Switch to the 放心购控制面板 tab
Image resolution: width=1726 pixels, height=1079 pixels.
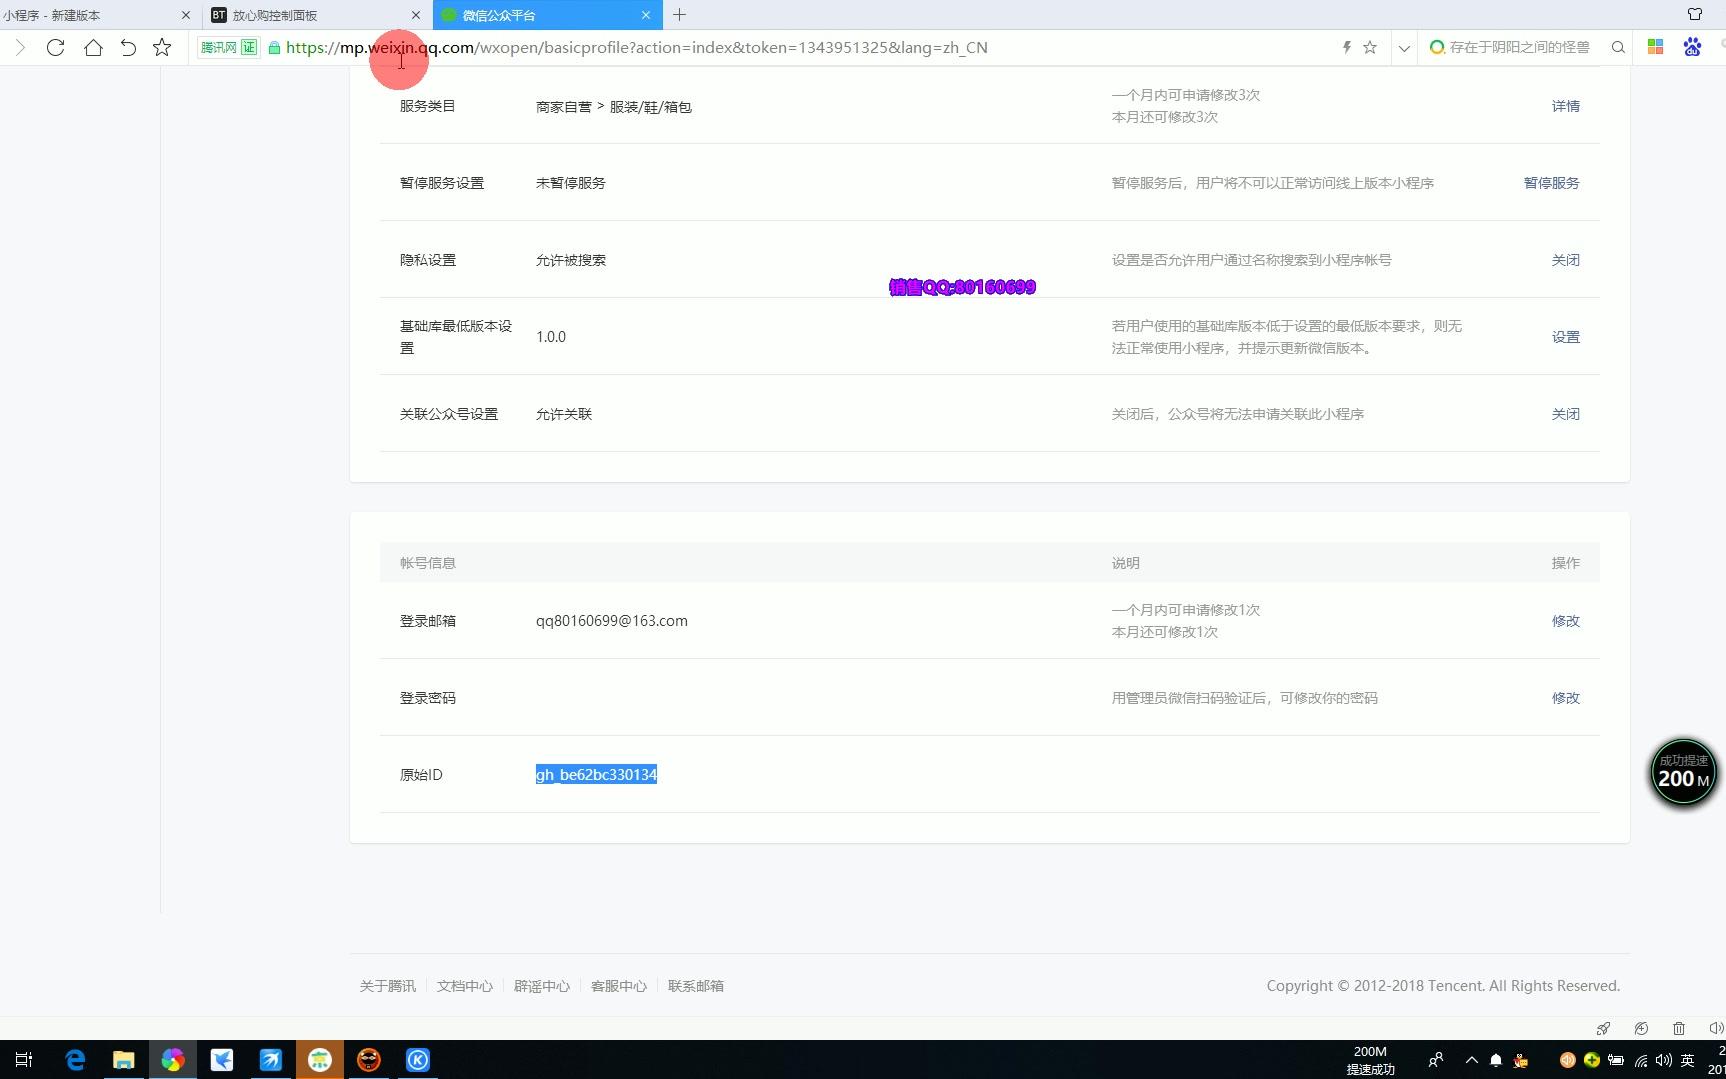coord(316,15)
